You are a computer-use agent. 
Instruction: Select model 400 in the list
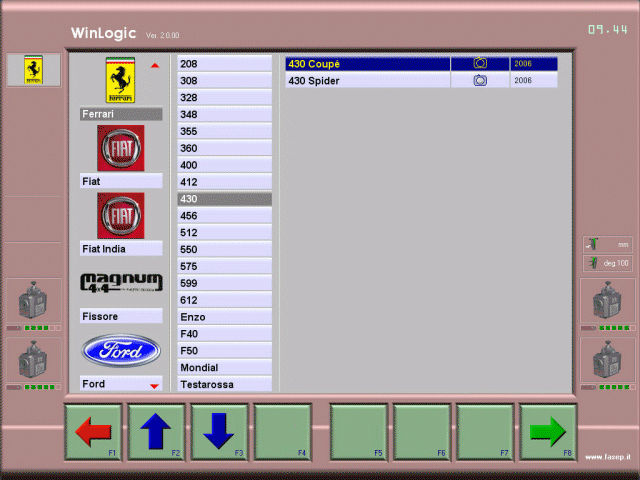pyautogui.click(x=224, y=165)
